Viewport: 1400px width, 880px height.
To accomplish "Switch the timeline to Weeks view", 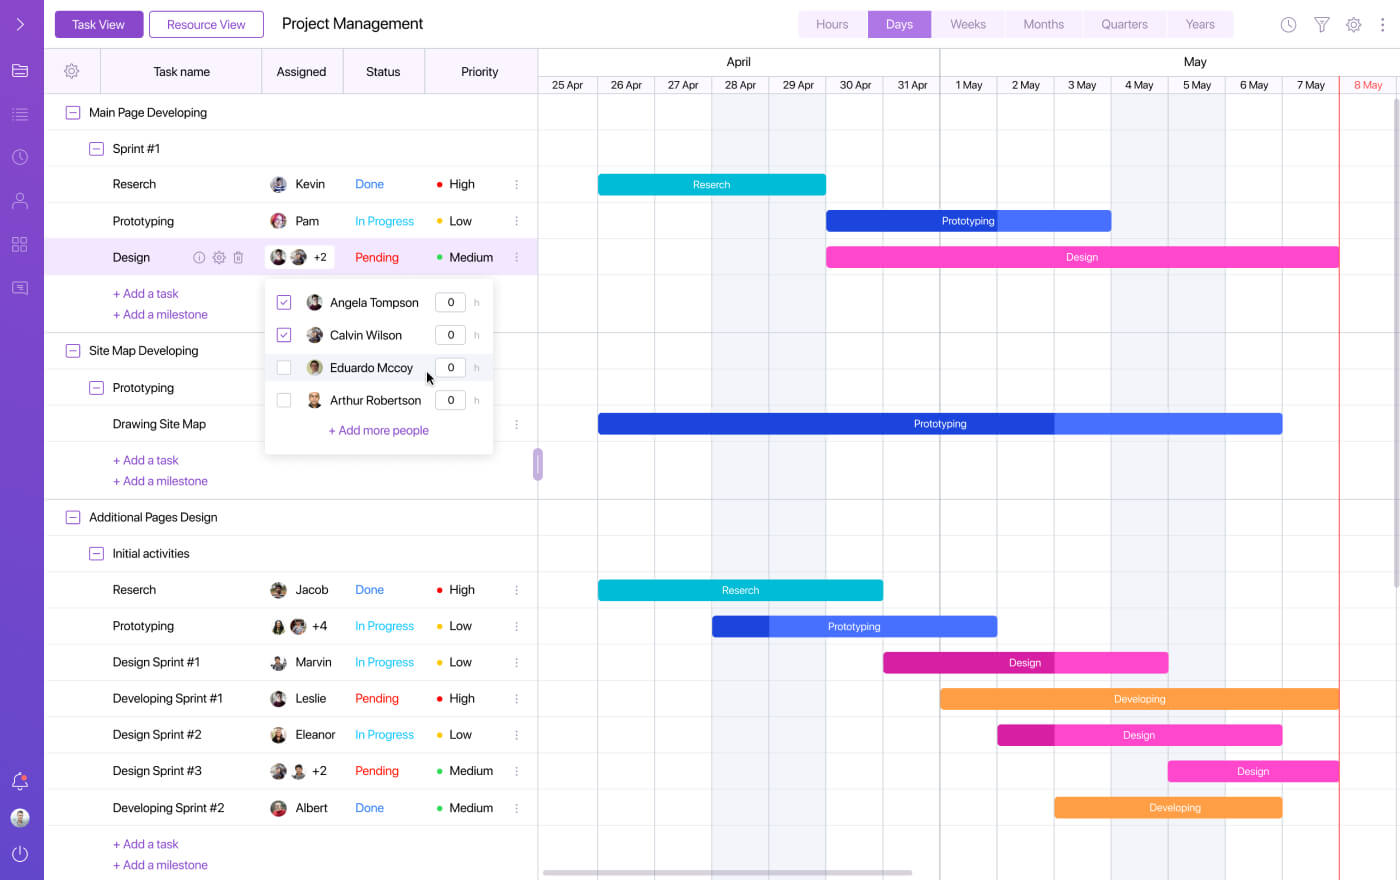I will point(967,23).
